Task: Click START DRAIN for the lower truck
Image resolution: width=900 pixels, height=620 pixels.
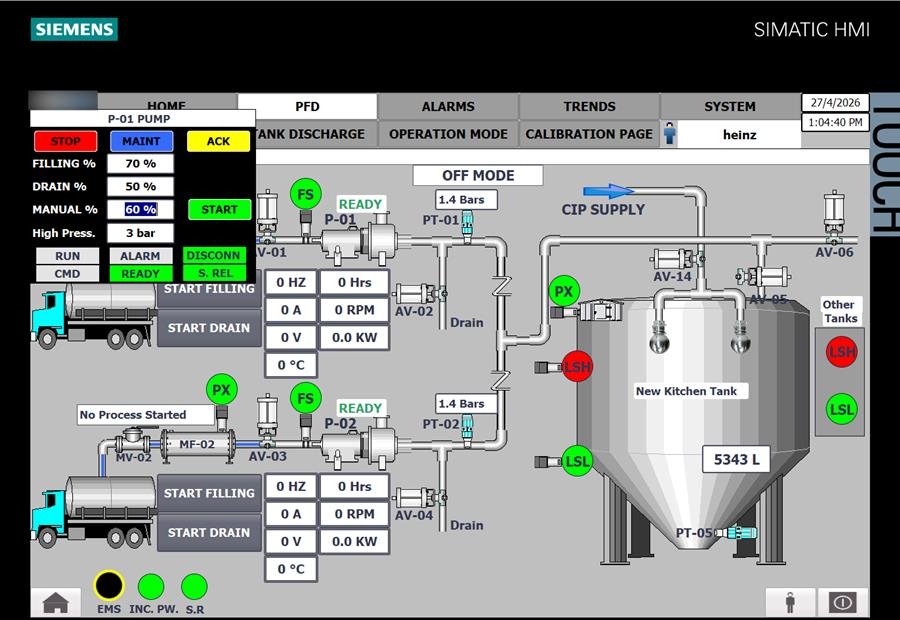Action: [x=209, y=532]
